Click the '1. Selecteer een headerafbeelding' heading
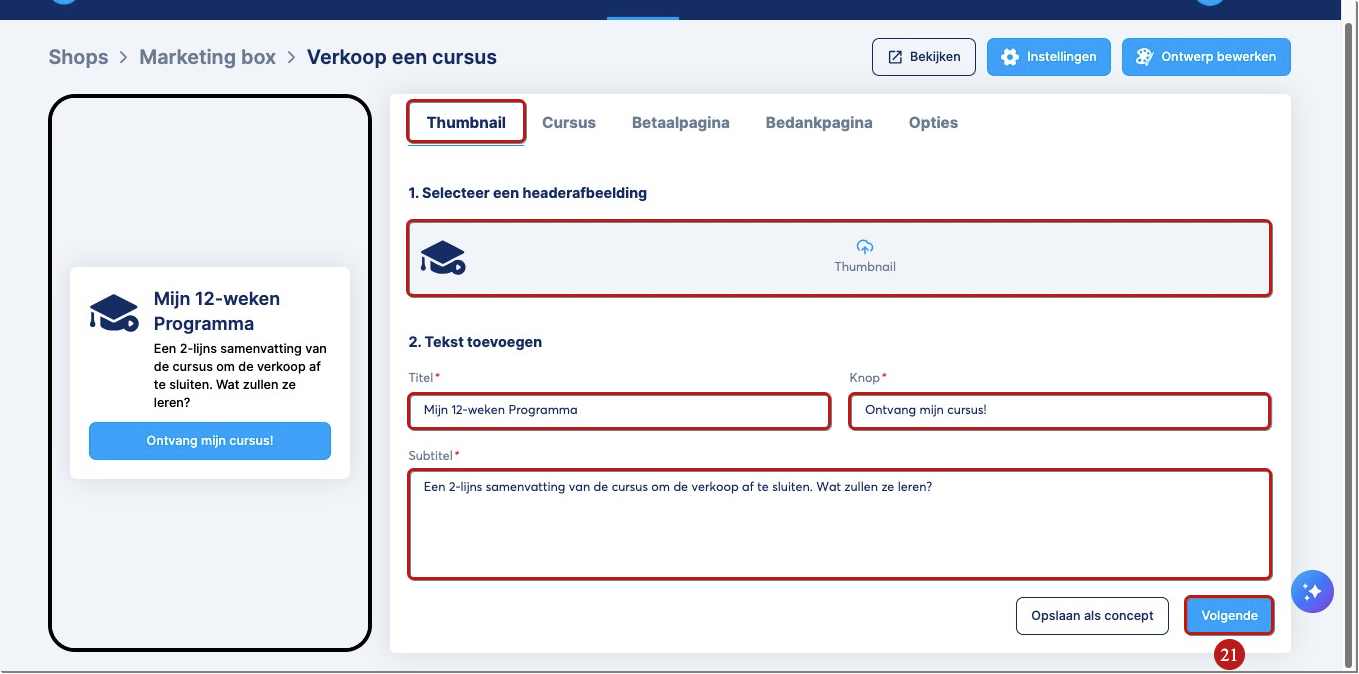The height and width of the screenshot is (674, 1359). tap(527, 193)
